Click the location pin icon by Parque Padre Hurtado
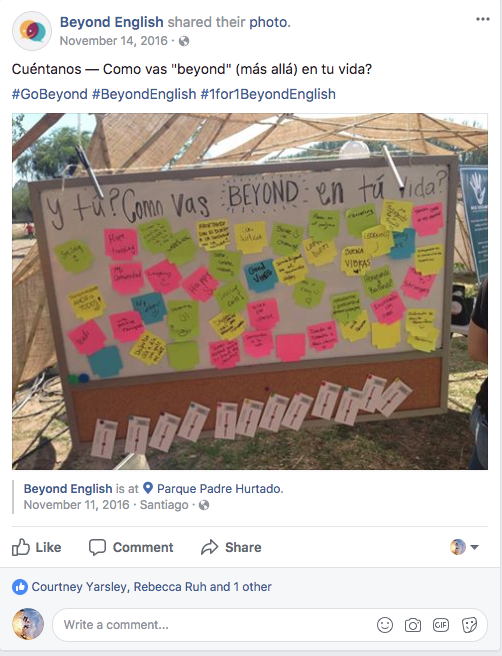The height and width of the screenshot is (656, 502). click(x=148, y=488)
